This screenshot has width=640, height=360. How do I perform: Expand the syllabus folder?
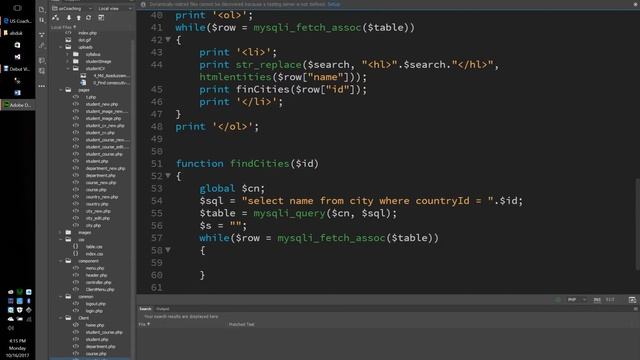(68, 54)
